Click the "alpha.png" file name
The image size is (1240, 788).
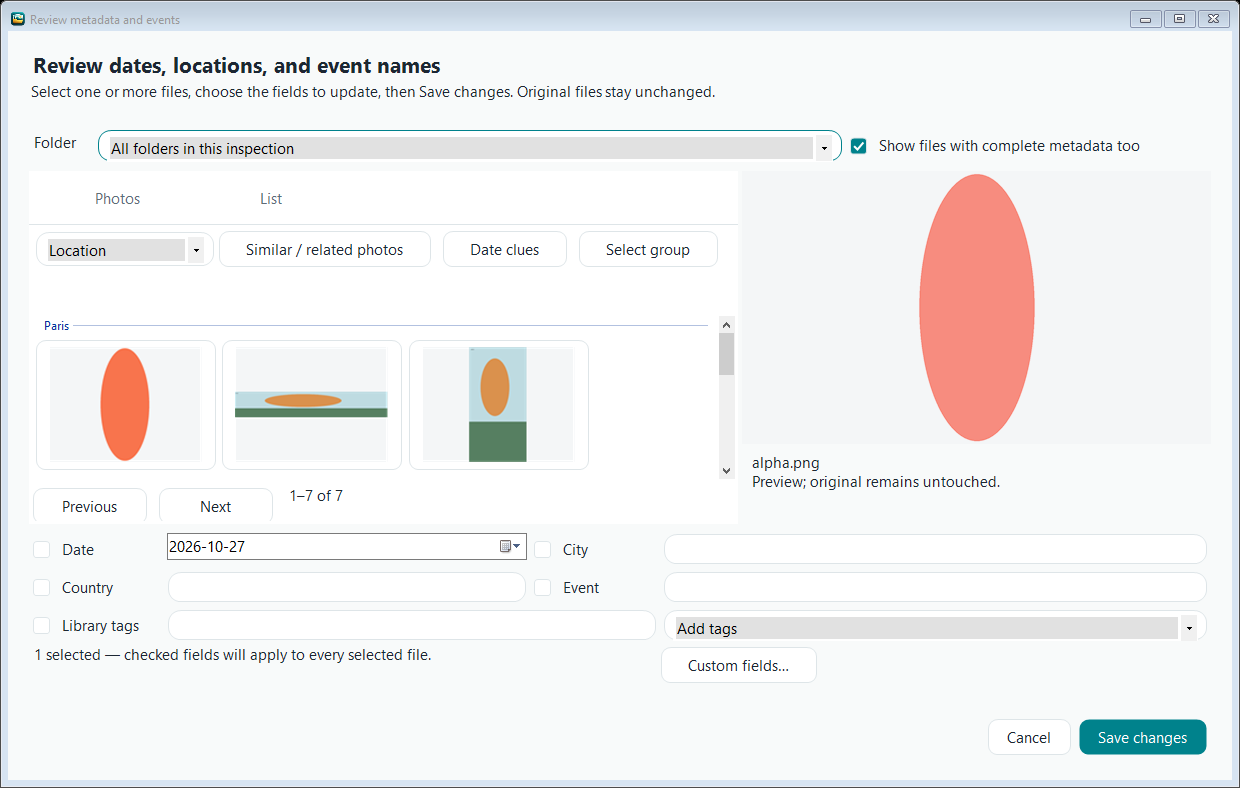786,463
